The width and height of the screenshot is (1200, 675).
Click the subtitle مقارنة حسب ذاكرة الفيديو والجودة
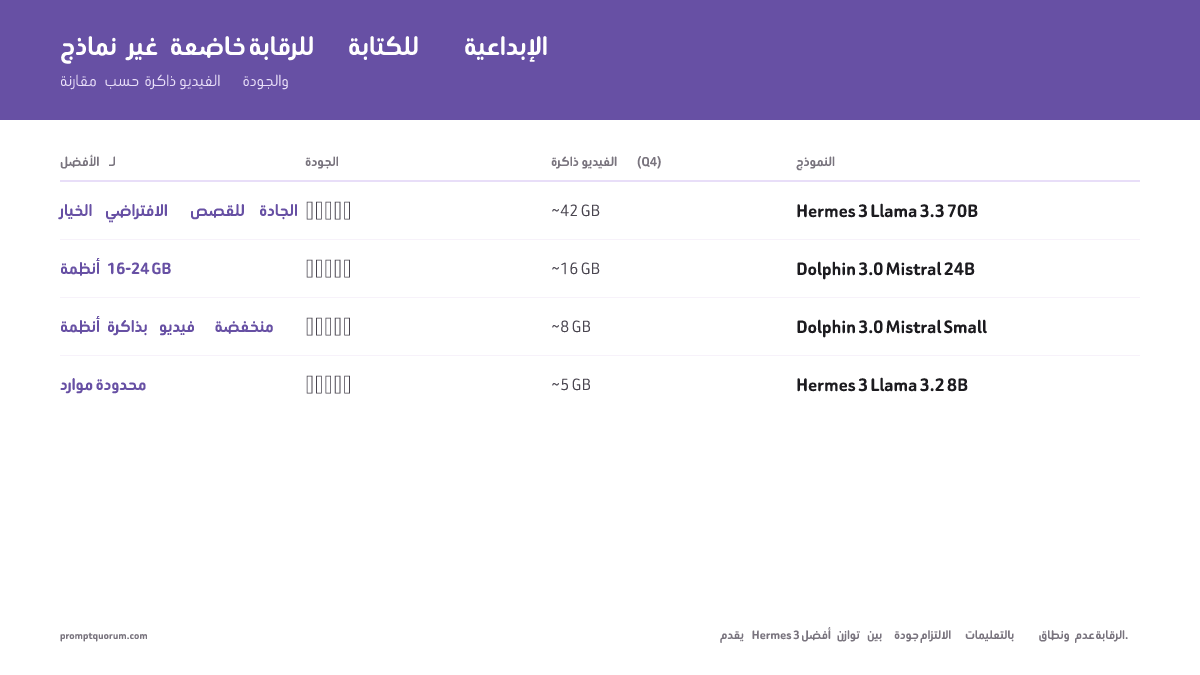click(x=174, y=81)
